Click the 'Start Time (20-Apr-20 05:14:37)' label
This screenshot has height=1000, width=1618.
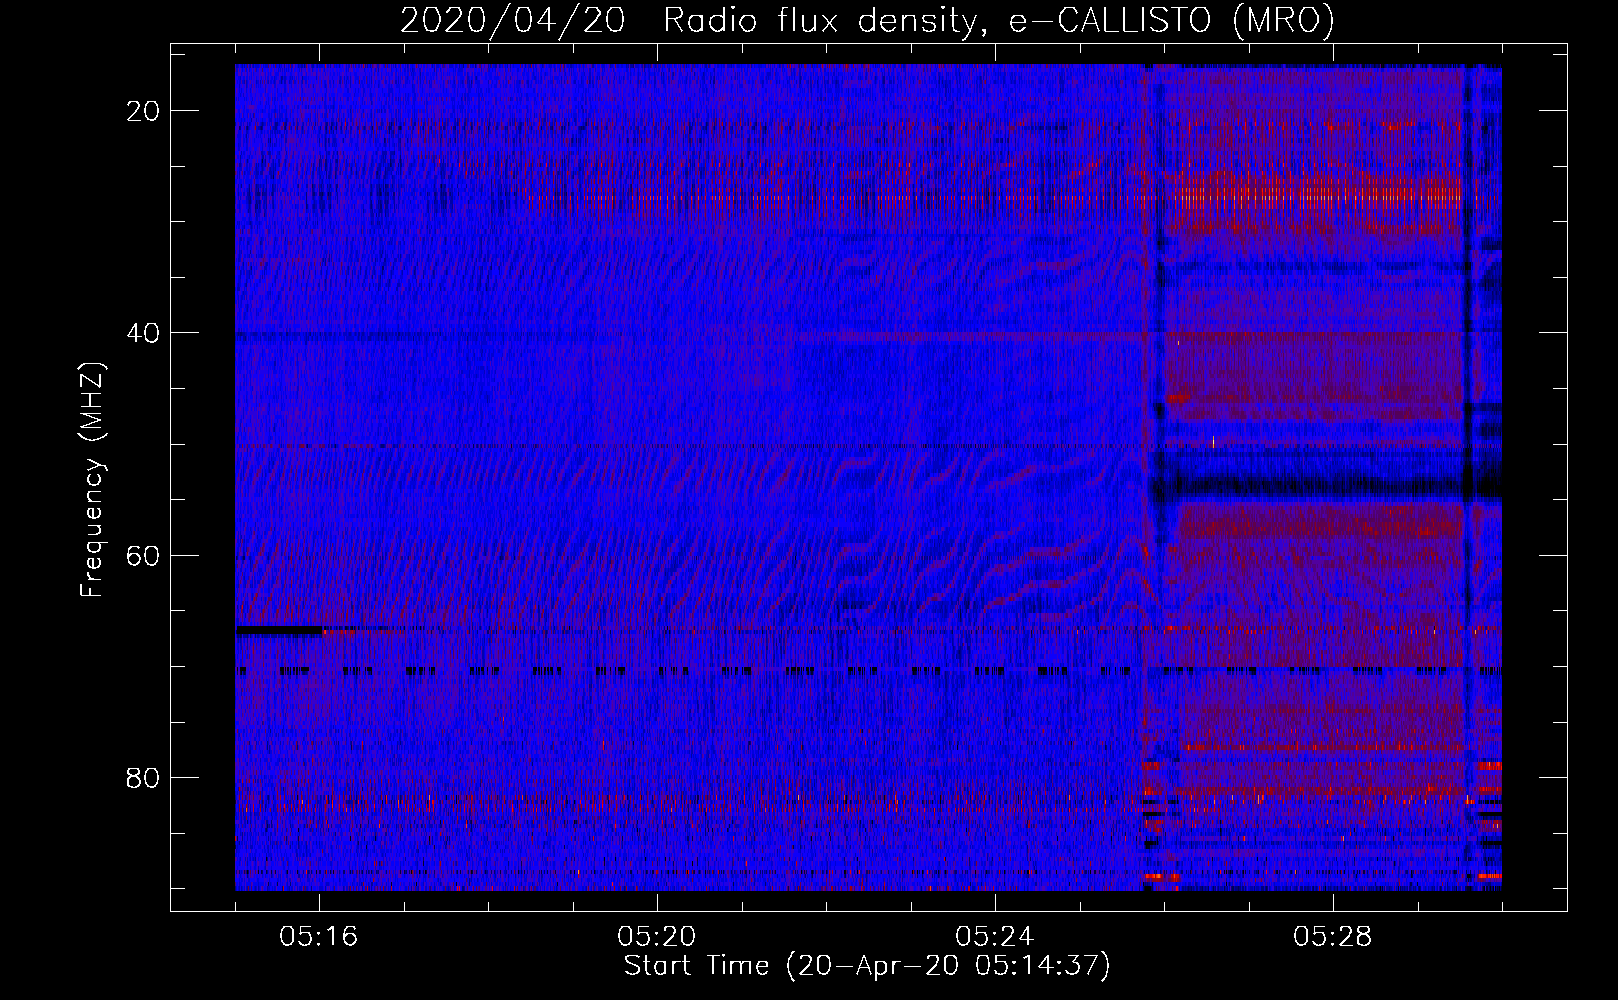point(867,966)
